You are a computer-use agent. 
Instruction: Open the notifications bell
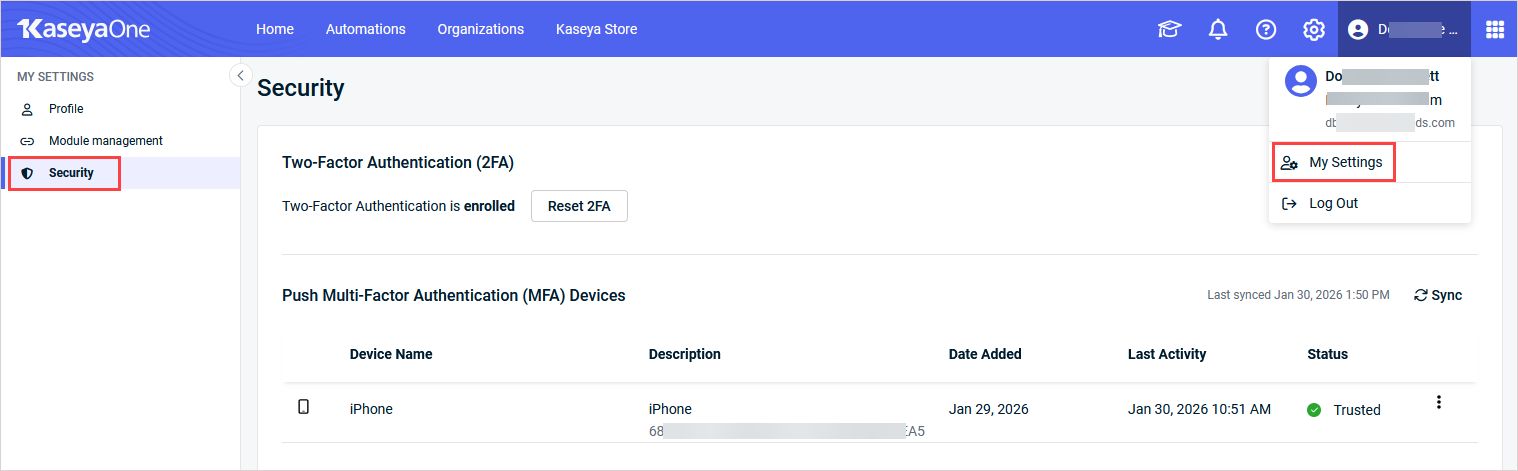pos(1218,30)
